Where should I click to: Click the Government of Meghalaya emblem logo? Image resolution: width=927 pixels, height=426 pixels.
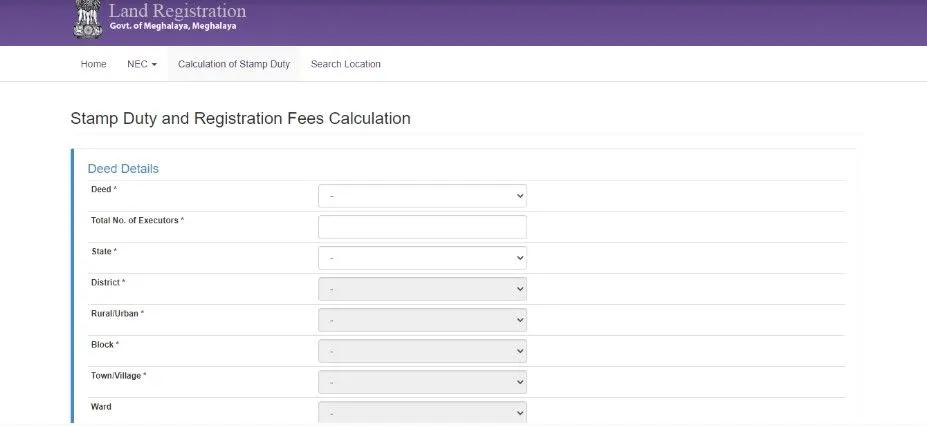(87, 19)
